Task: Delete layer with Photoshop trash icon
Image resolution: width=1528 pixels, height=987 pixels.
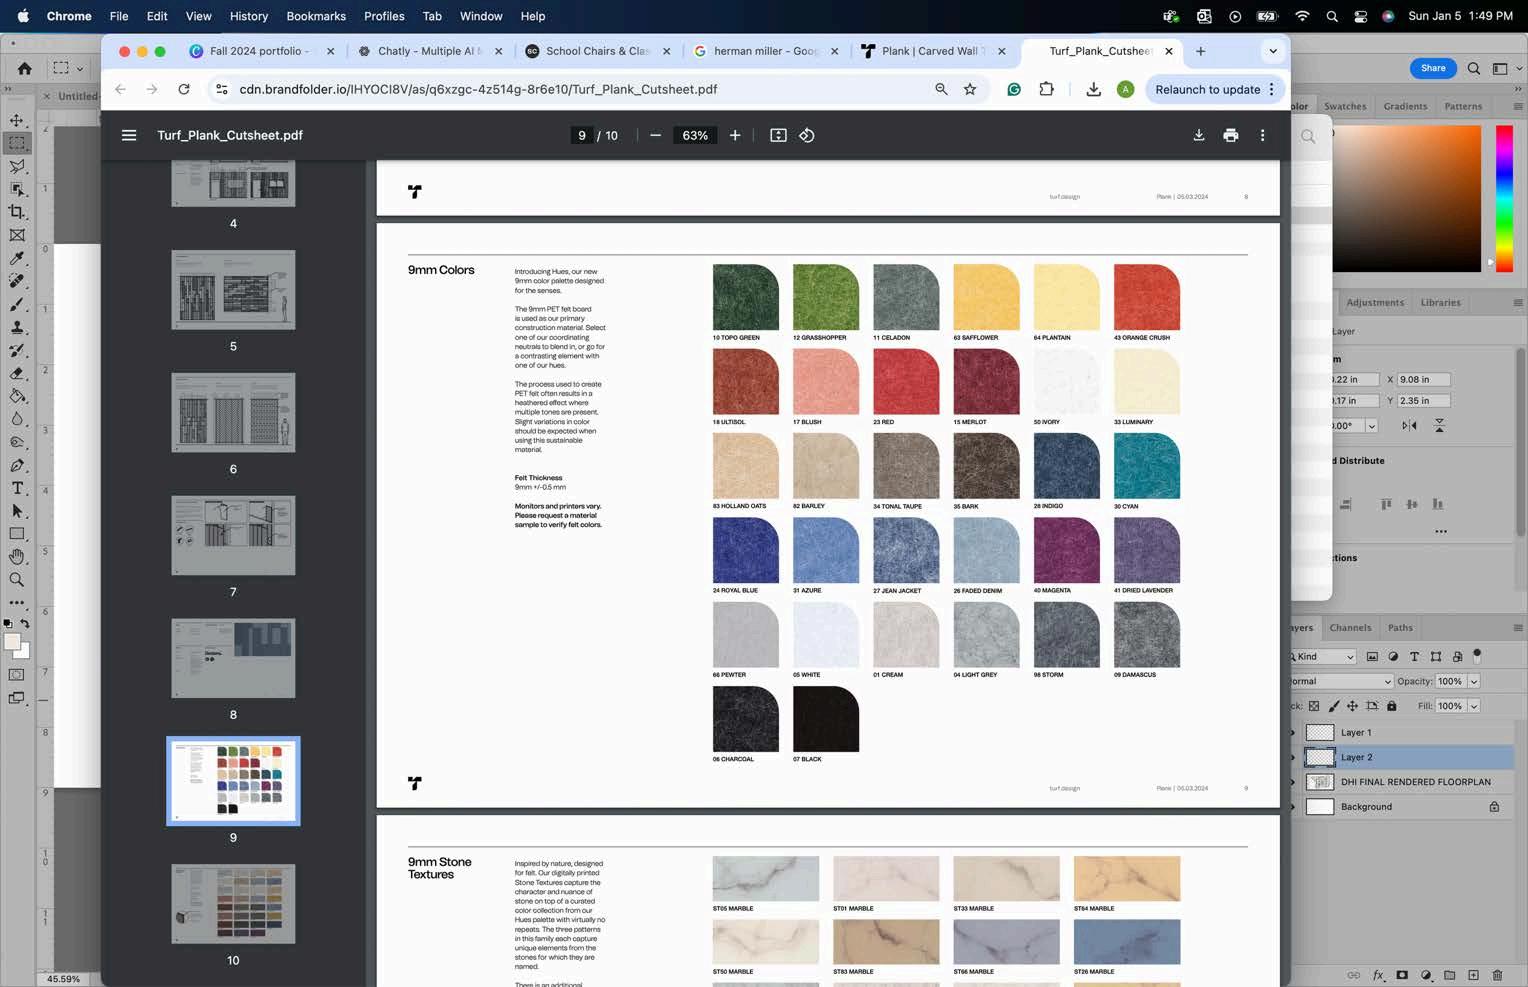Action: [1497, 975]
